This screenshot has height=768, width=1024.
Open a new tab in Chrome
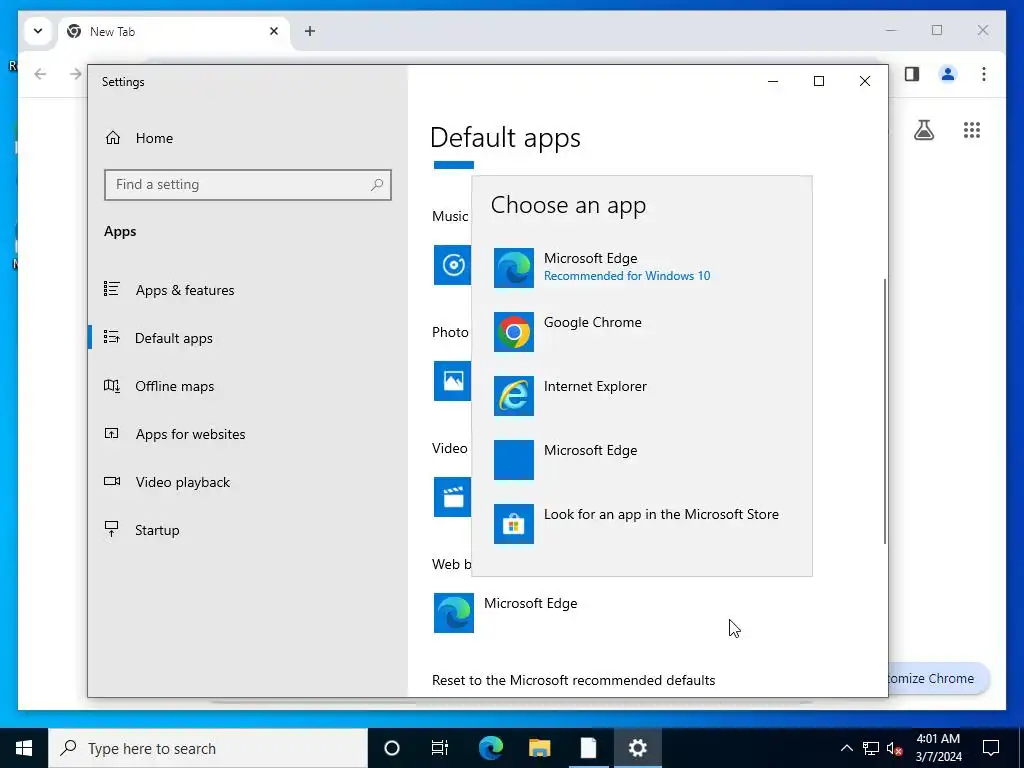click(310, 31)
